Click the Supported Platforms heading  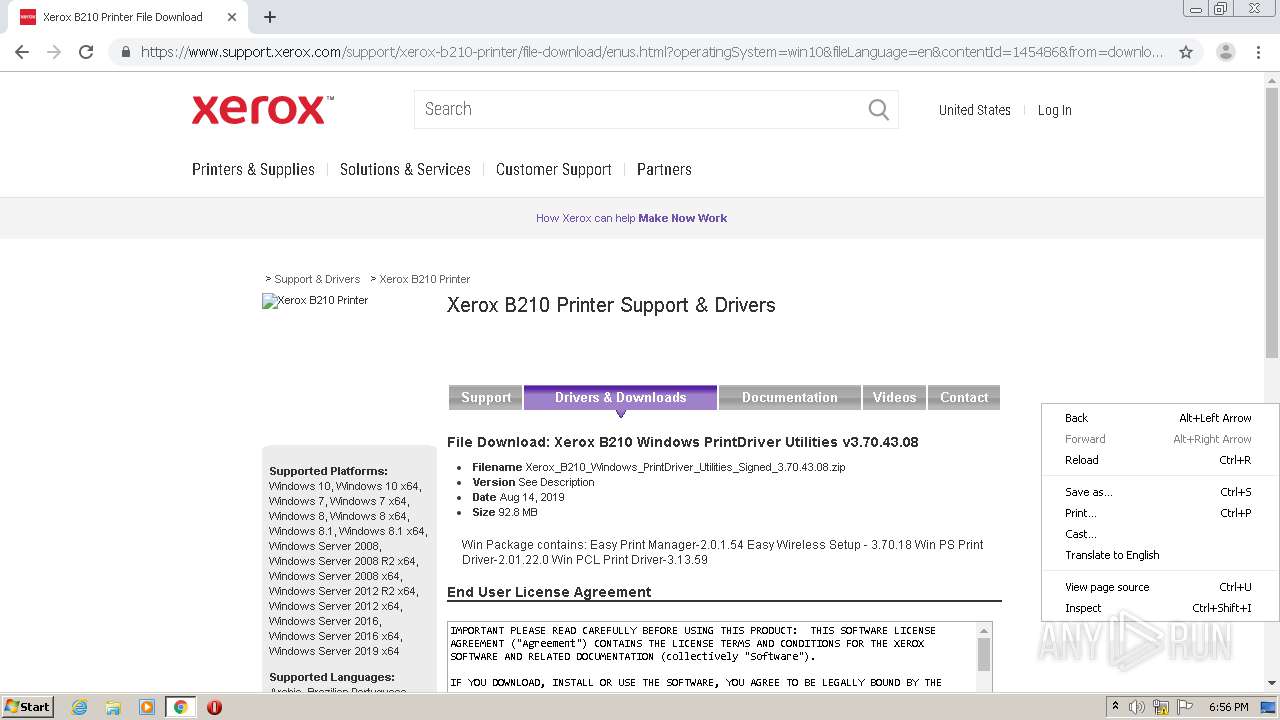(328, 471)
